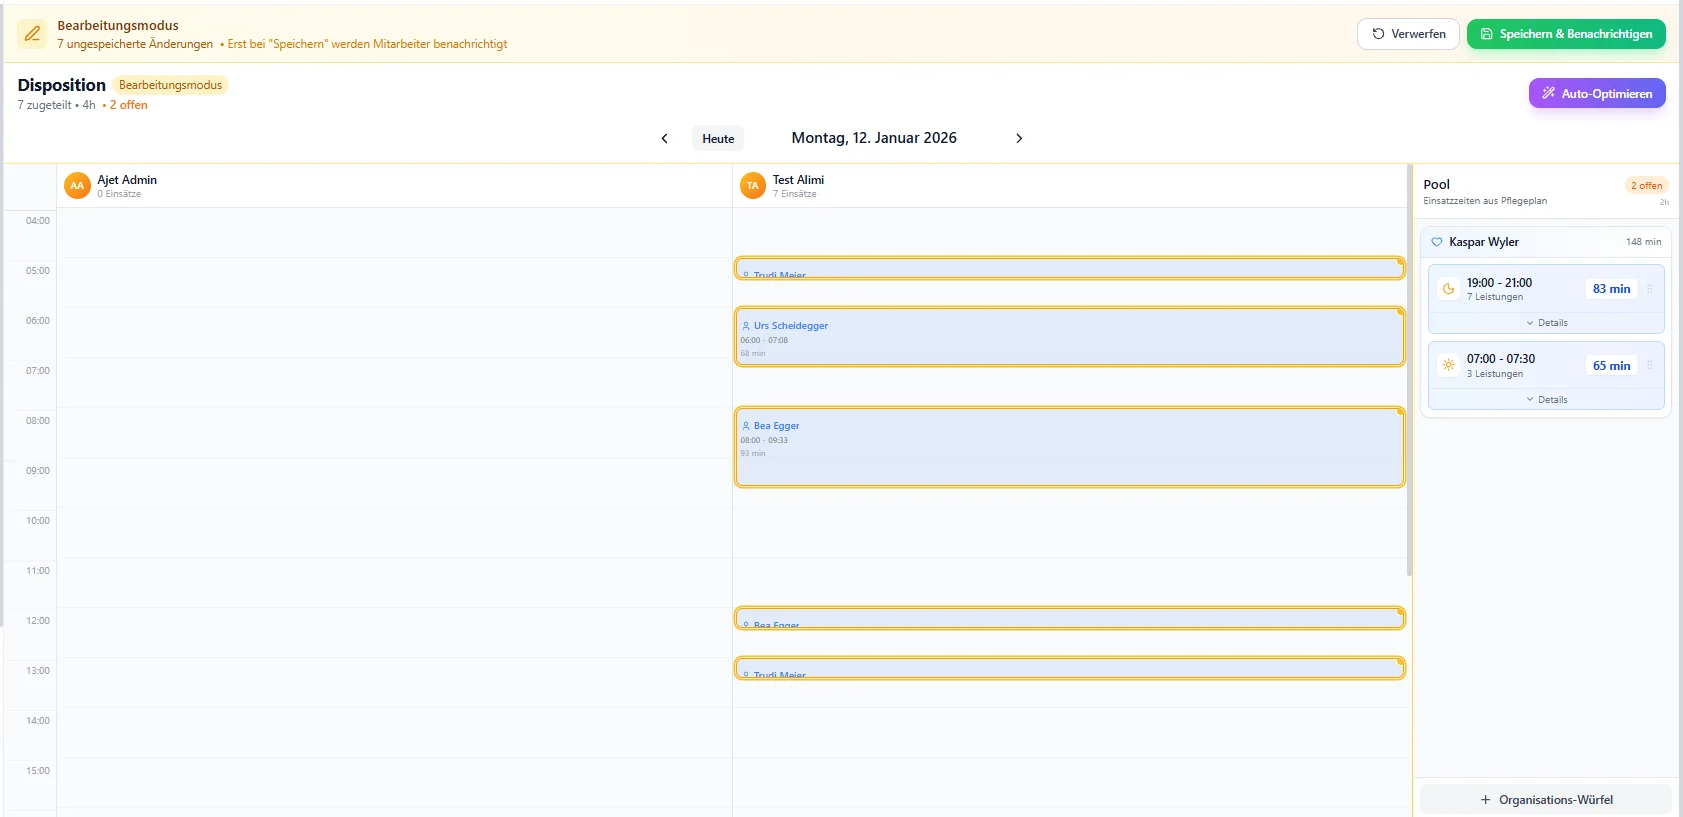Click Speichern & Benachrichtigen button
This screenshot has height=817, width=1683.
tap(1566, 34)
